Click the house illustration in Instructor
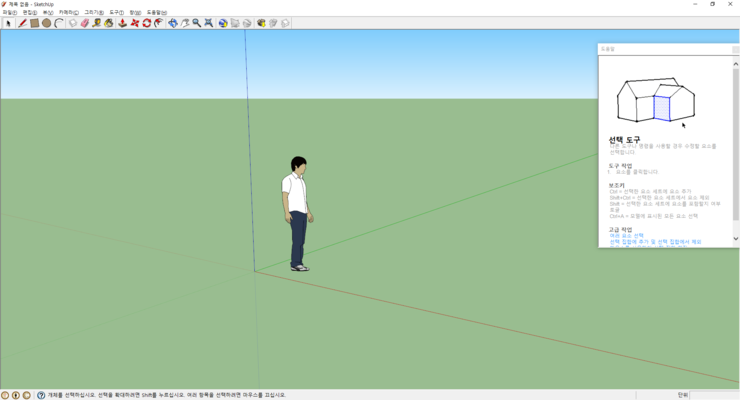The width and height of the screenshot is (740, 400). tap(656, 100)
